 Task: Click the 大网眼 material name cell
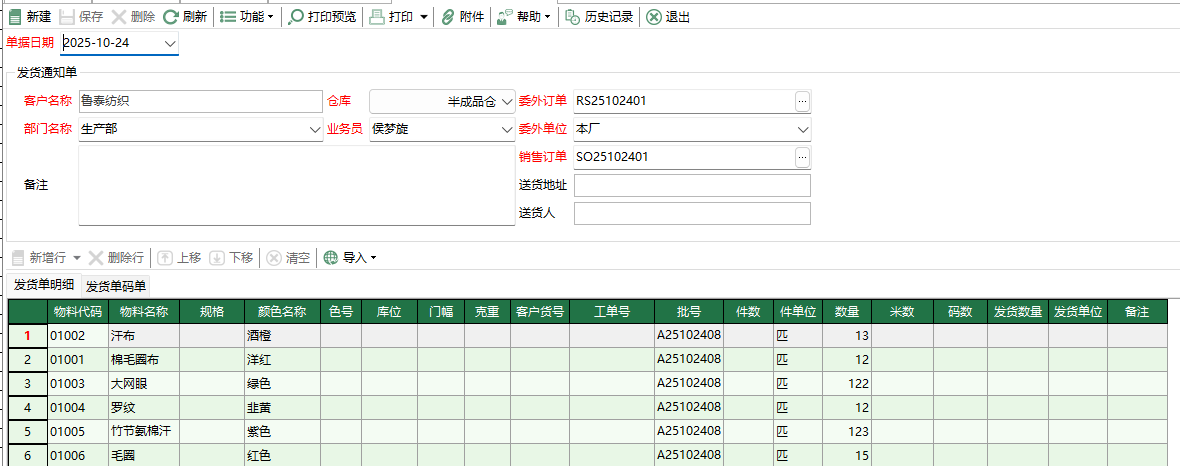tap(144, 384)
